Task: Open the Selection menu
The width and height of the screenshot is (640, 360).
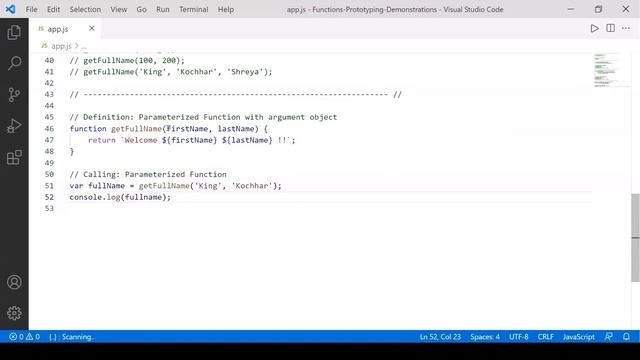Action: [85, 9]
